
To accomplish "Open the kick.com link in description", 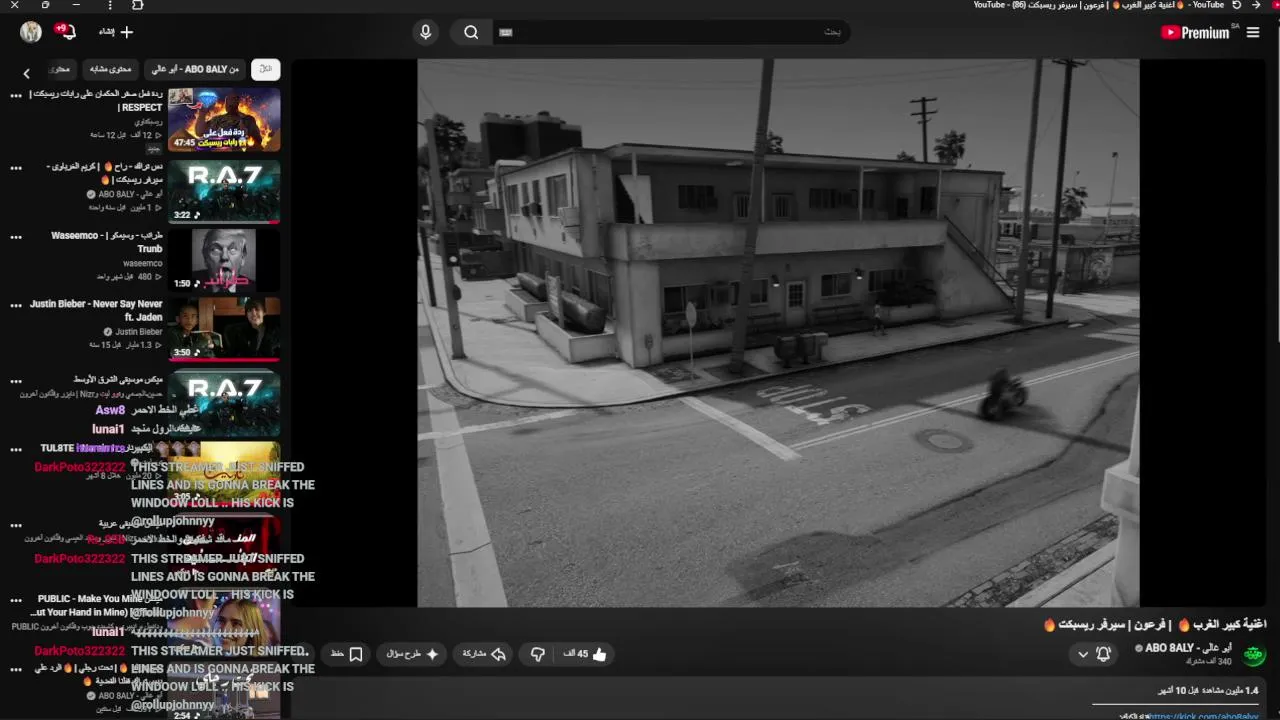I will tap(1202, 716).
